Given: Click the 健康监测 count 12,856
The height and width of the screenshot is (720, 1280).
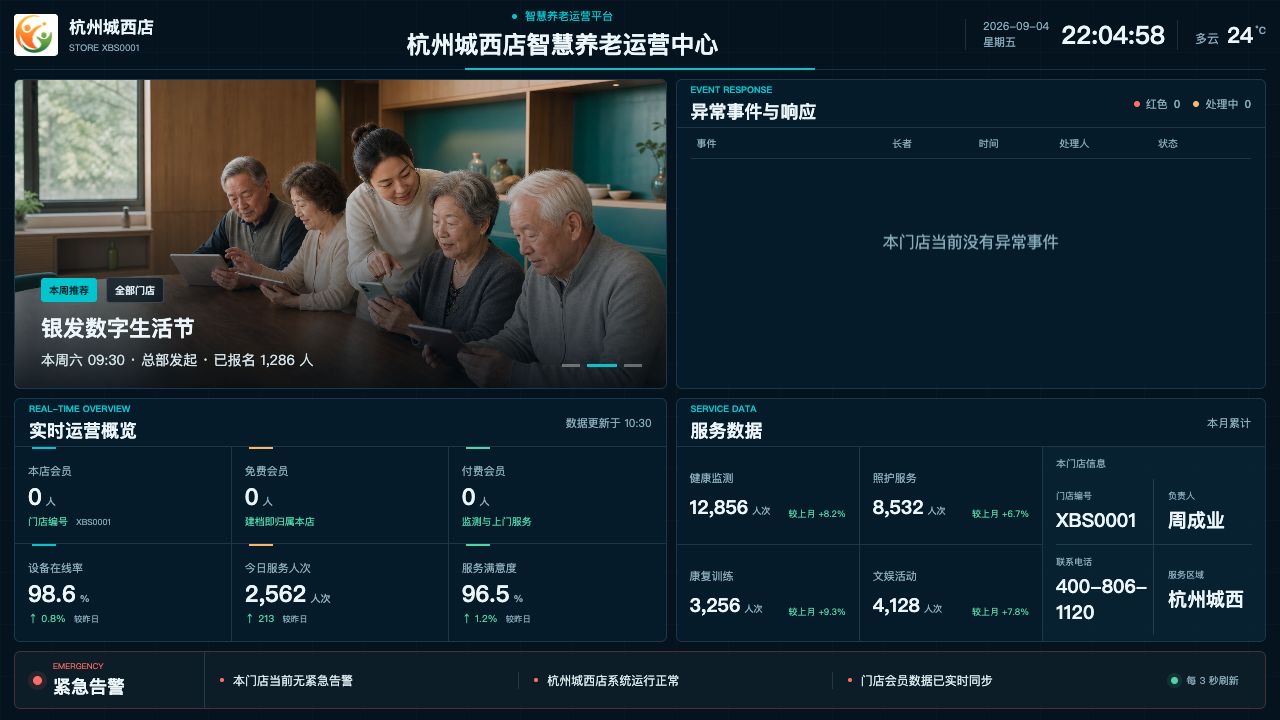Looking at the screenshot, I should [x=719, y=507].
